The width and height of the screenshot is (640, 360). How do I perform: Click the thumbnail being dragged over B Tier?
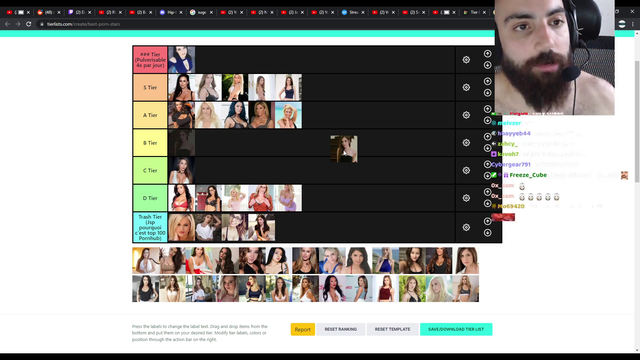[344, 149]
